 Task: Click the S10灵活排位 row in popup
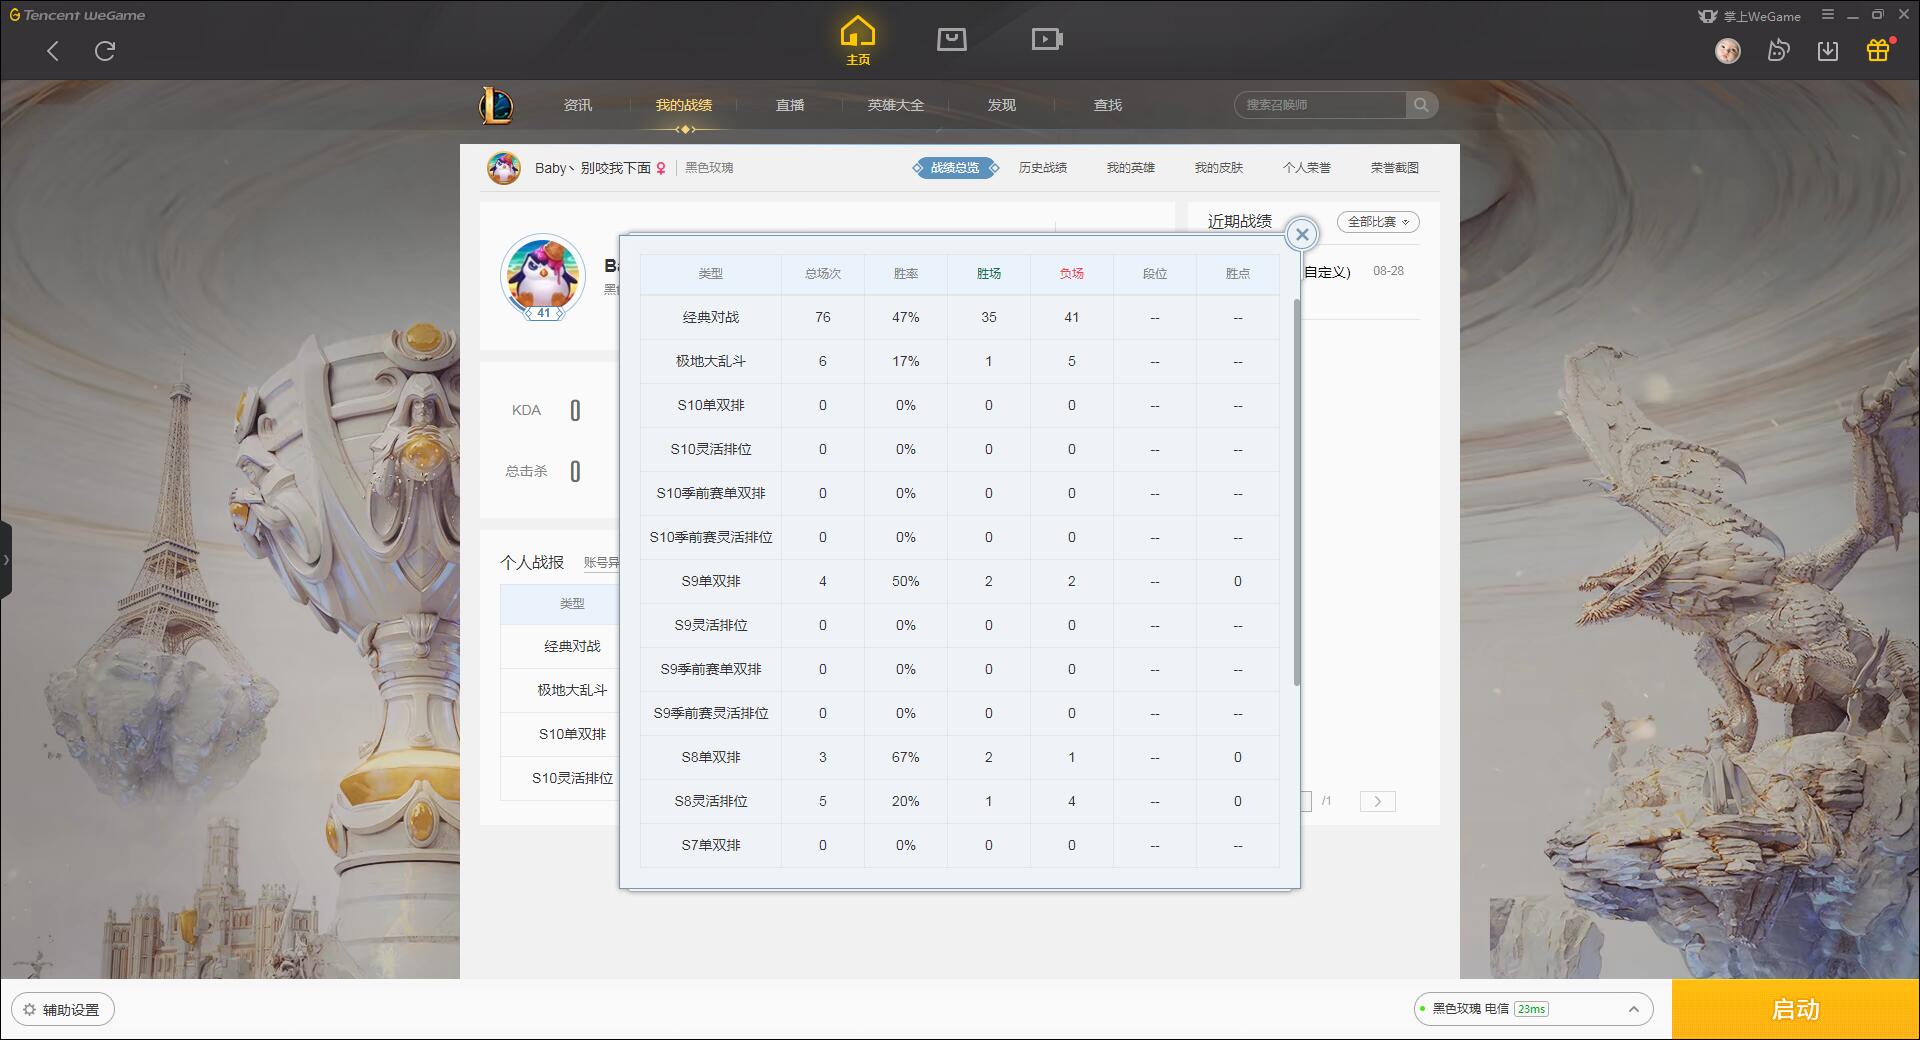(x=960, y=449)
